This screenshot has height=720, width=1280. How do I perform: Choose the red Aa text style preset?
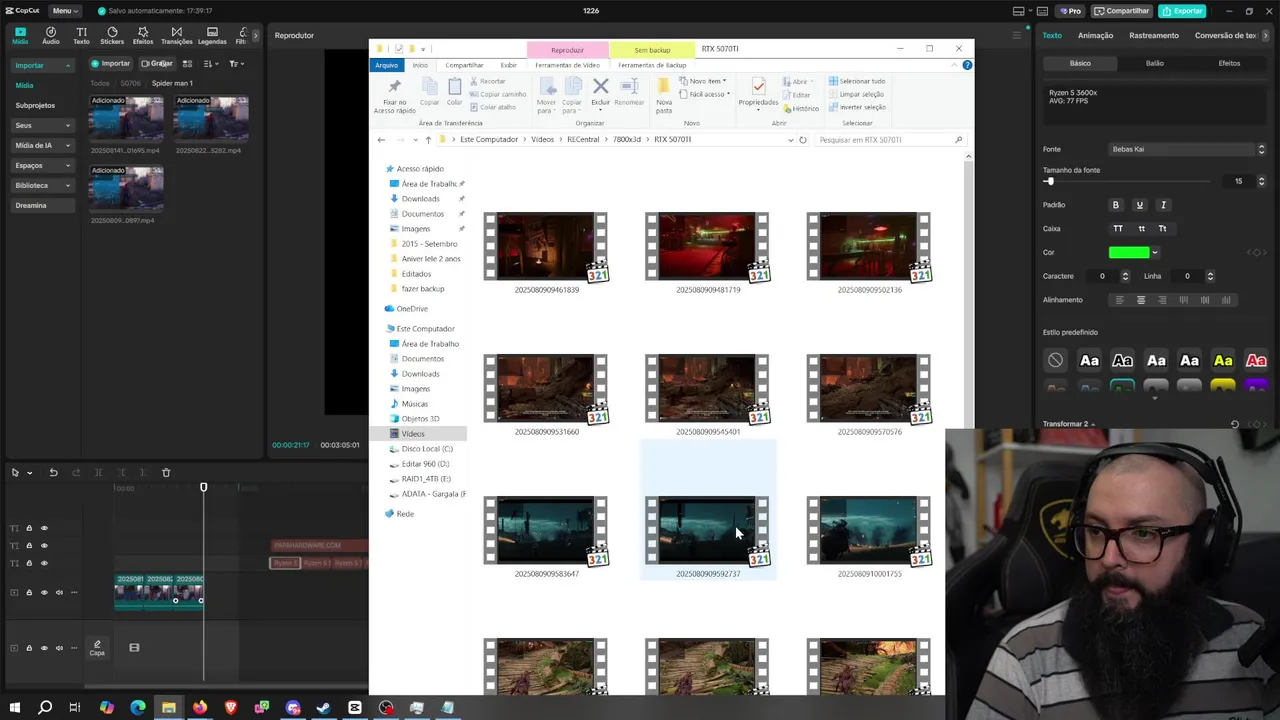point(1256,360)
